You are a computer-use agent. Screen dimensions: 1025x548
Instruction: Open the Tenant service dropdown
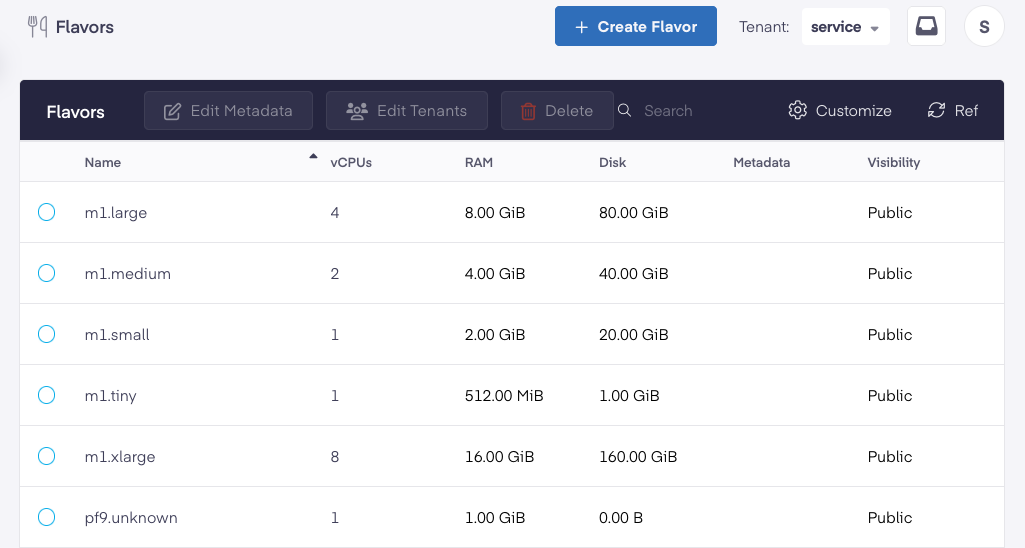(845, 27)
